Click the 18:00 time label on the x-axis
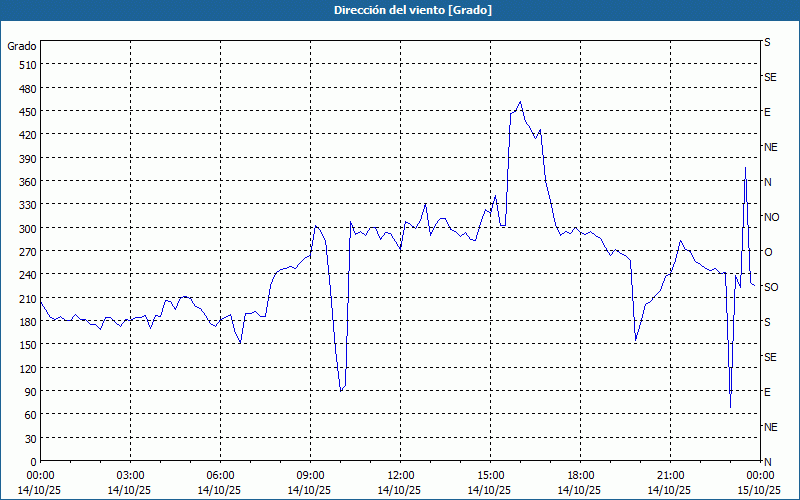This screenshot has width=800, height=500. coord(580,475)
